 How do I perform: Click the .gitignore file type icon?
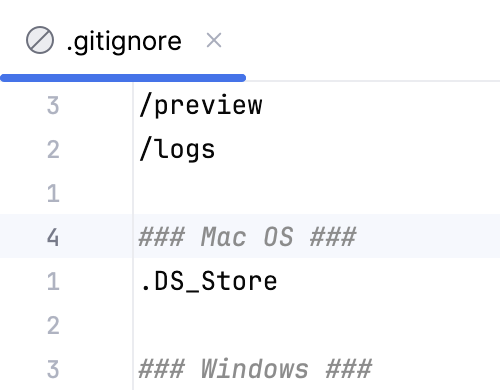tap(40, 40)
